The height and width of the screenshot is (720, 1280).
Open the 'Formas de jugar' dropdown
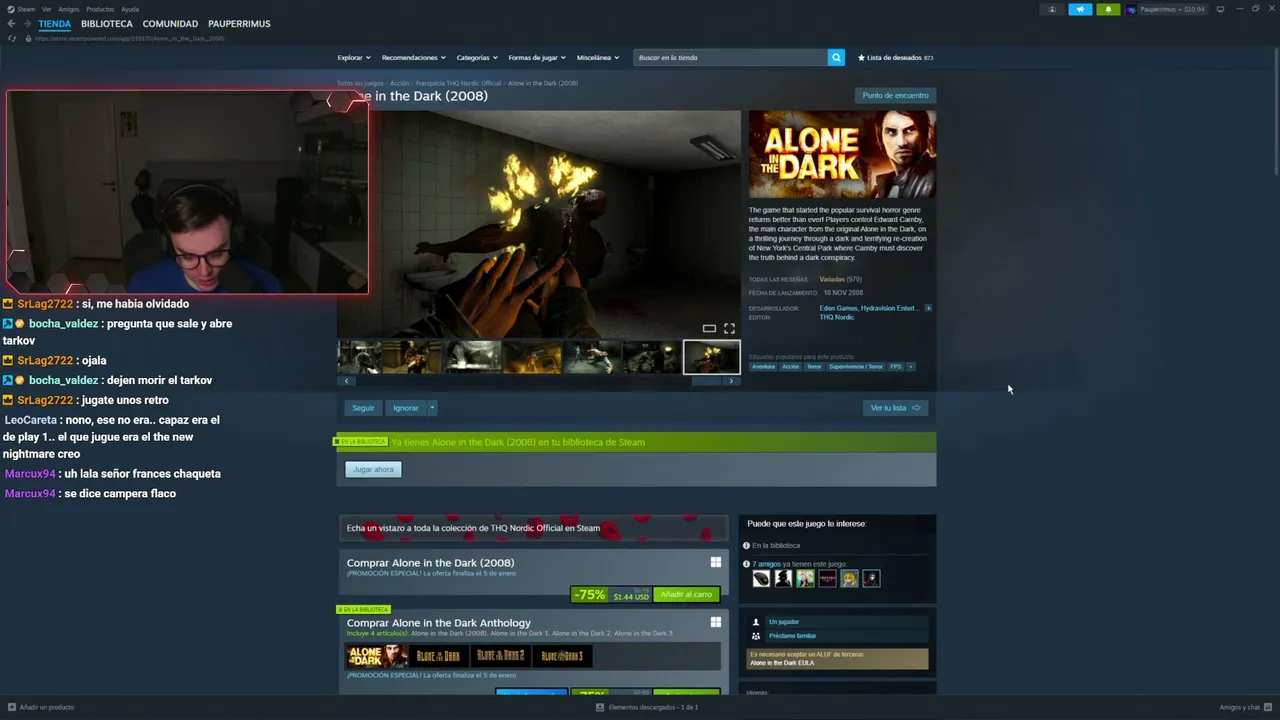(x=537, y=58)
